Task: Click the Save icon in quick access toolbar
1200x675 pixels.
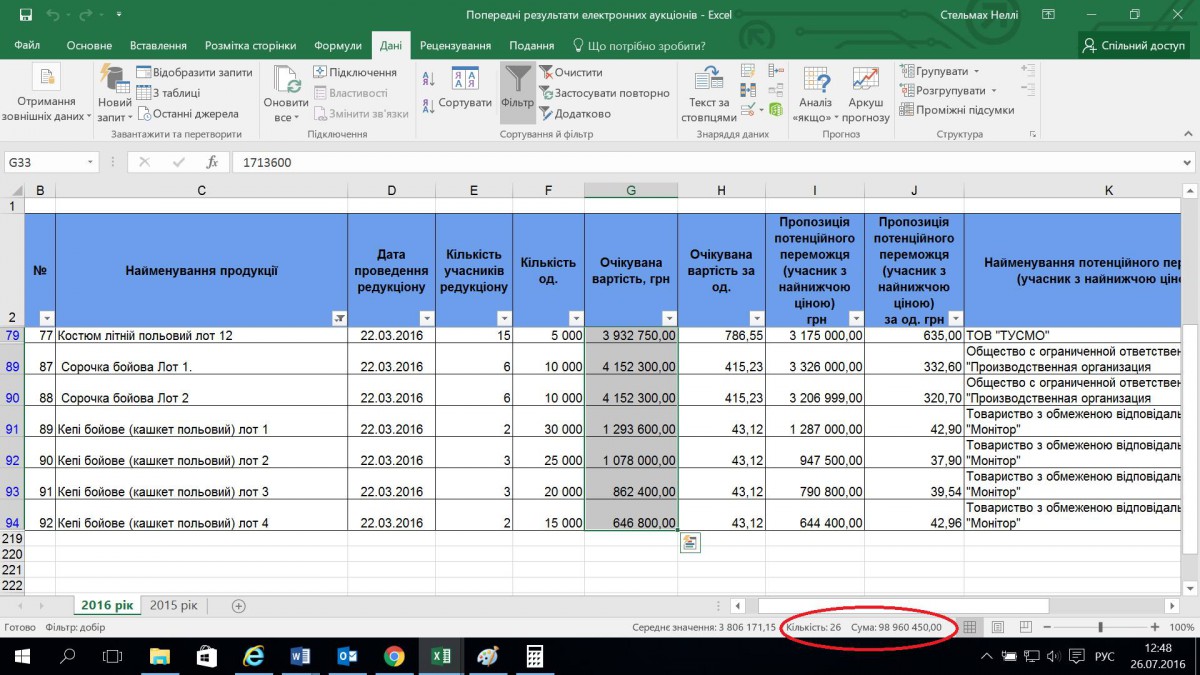Action: coord(25,15)
